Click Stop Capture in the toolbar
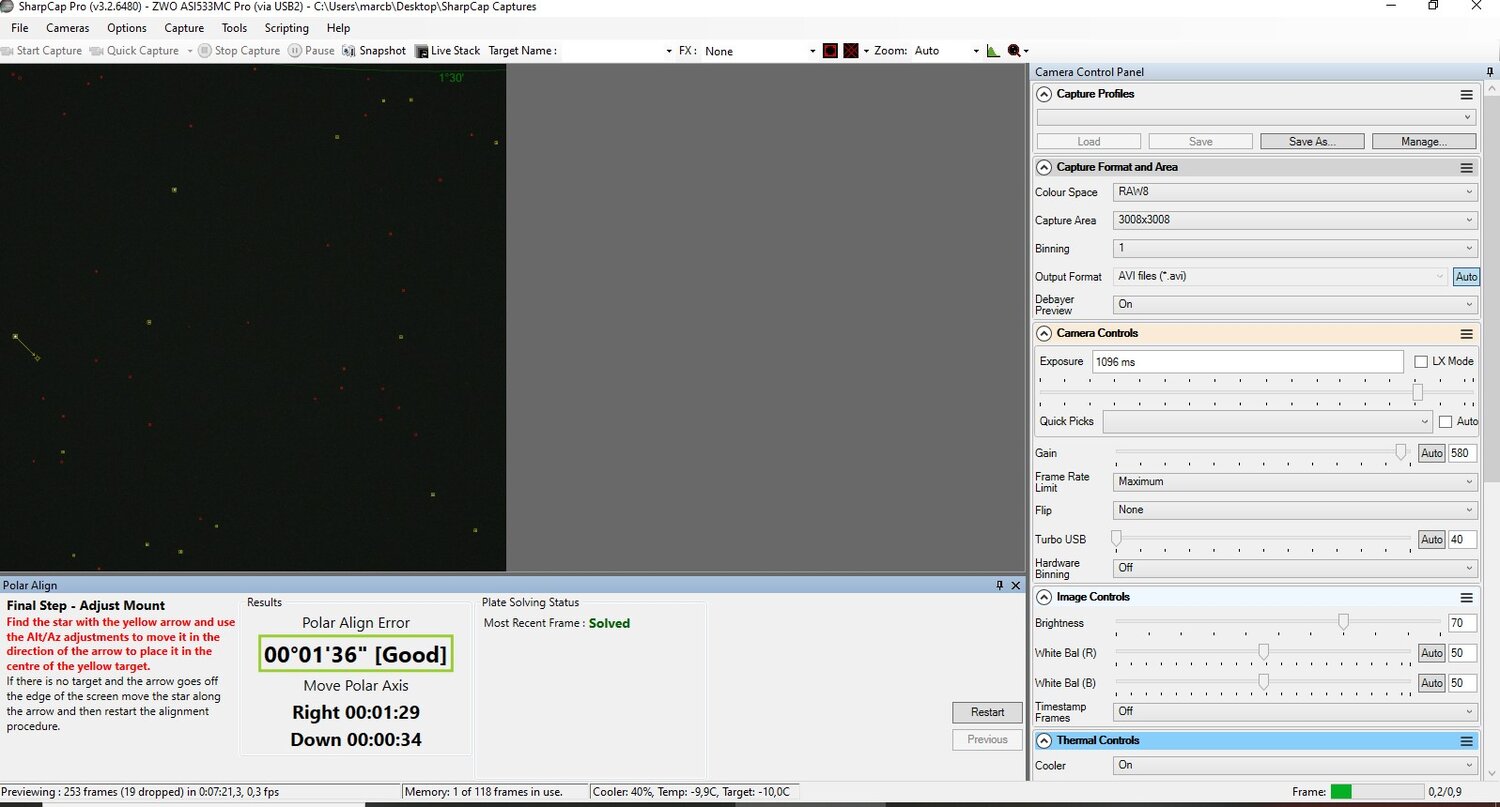Image resolution: width=1500 pixels, height=807 pixels. [x=239, y=51]
